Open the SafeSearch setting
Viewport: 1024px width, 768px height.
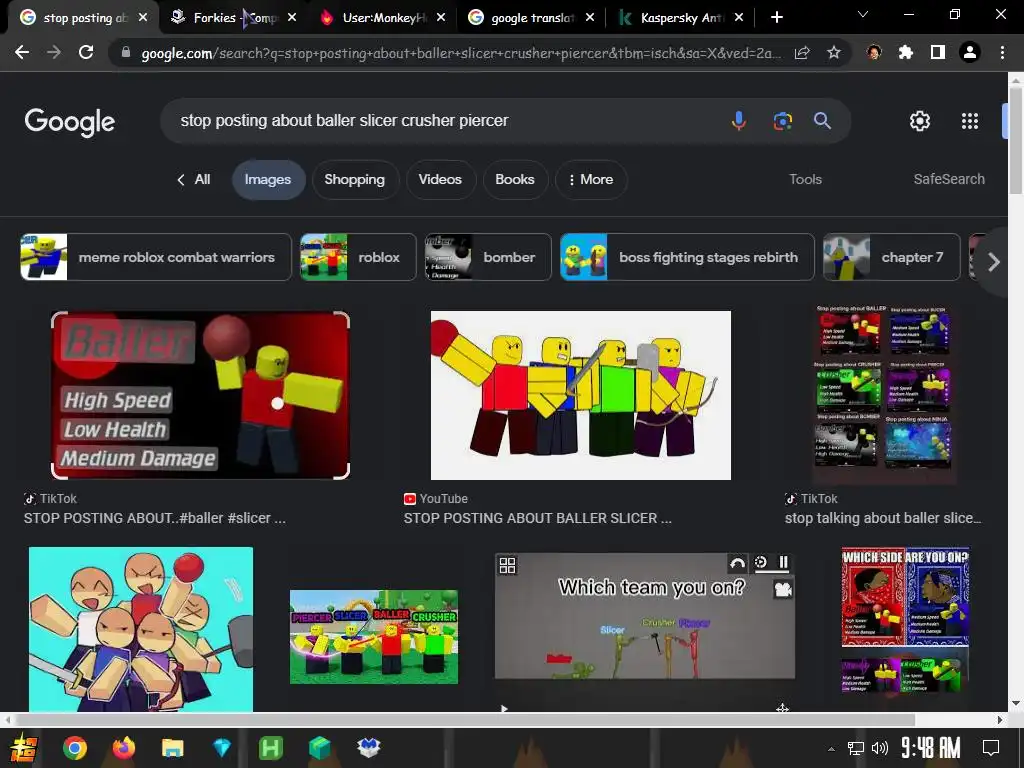[949, 179]
